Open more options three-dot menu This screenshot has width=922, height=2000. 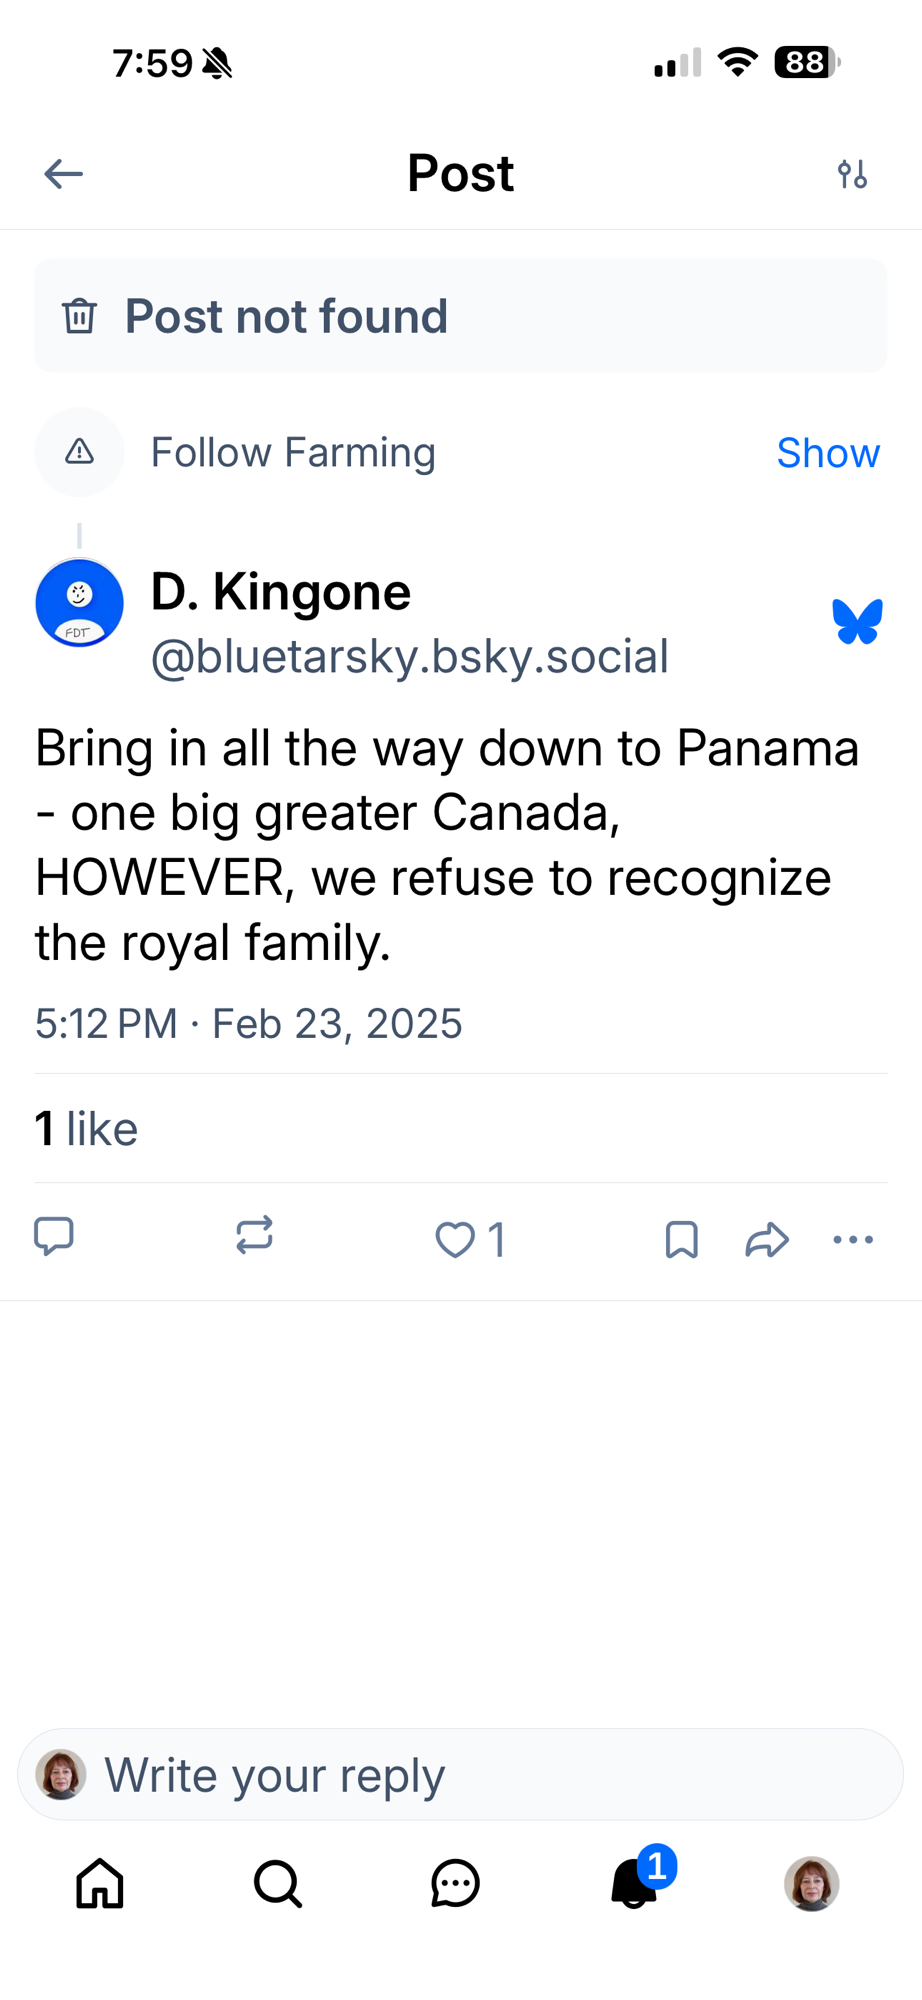point(853,1240)
